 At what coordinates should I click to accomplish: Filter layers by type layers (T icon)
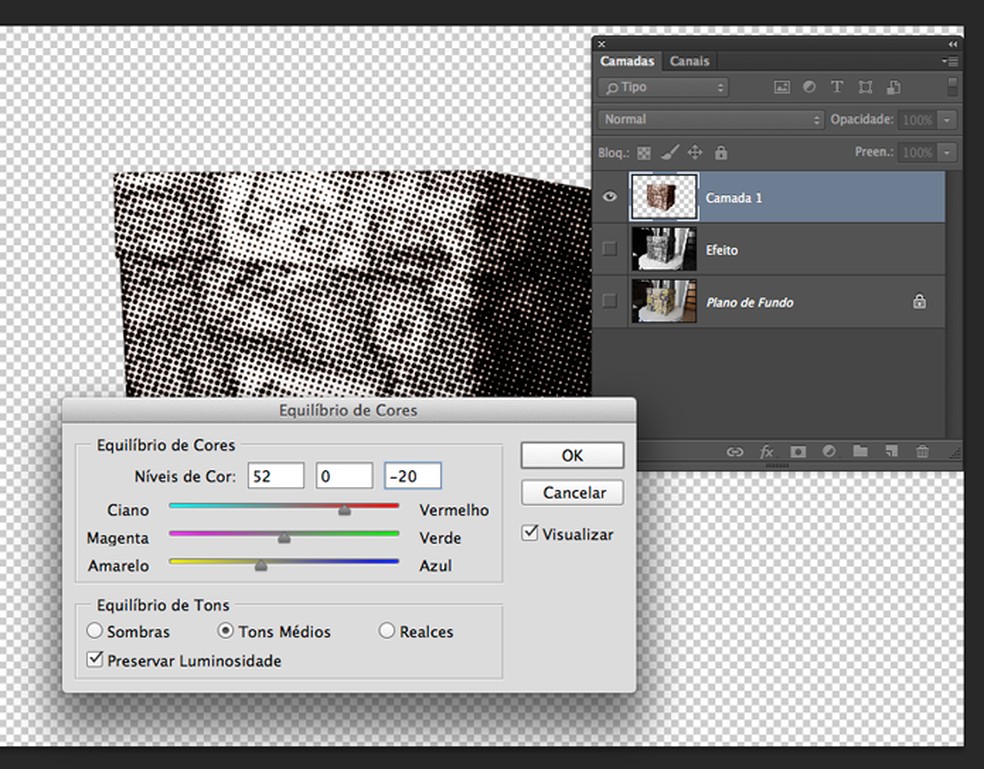tap(837, 88)
